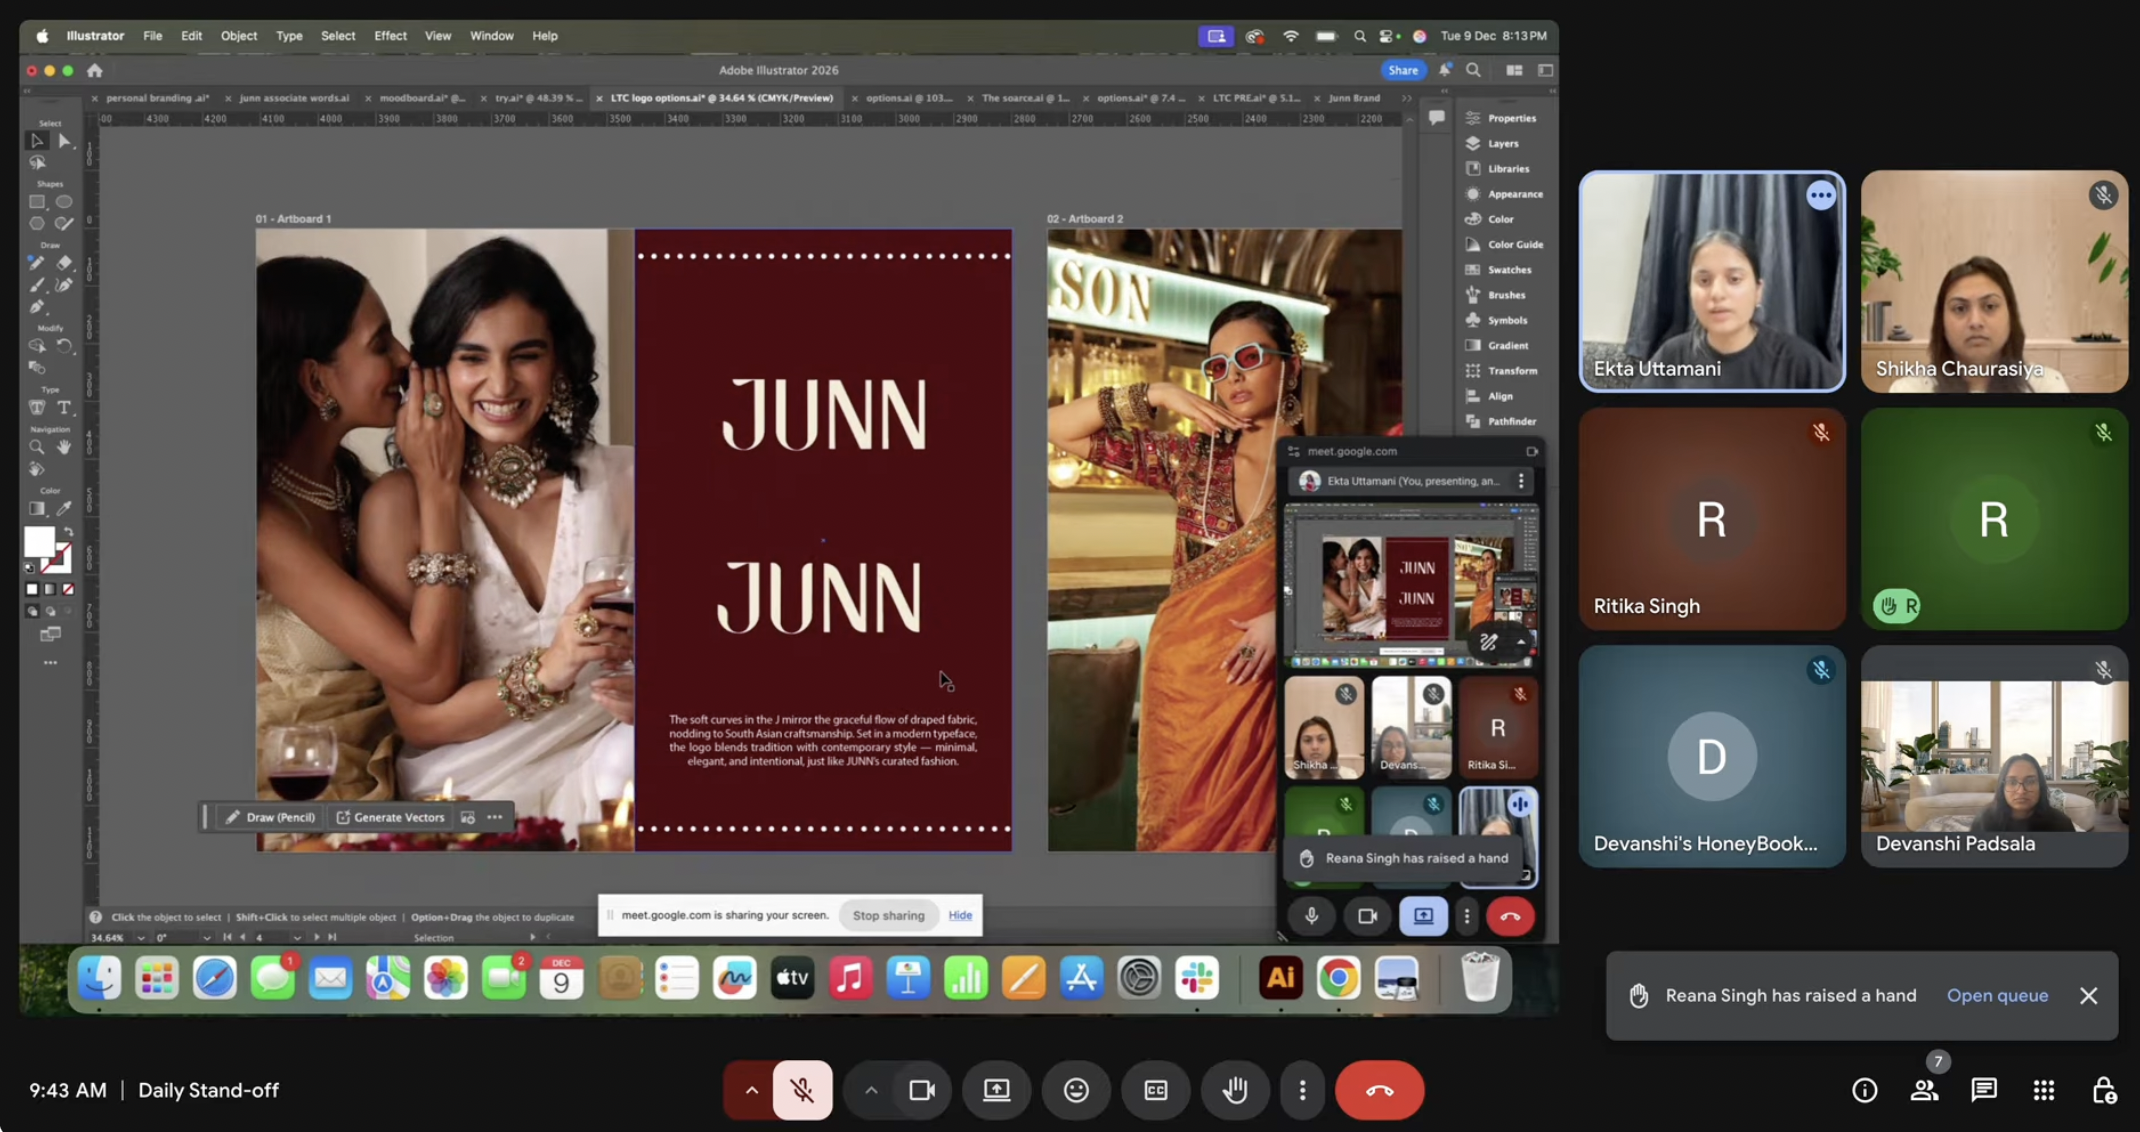Viewport: 2140px width, 1132px height.
Task: Present screen from the bottom toolbar
Action: coord(996,1090)
